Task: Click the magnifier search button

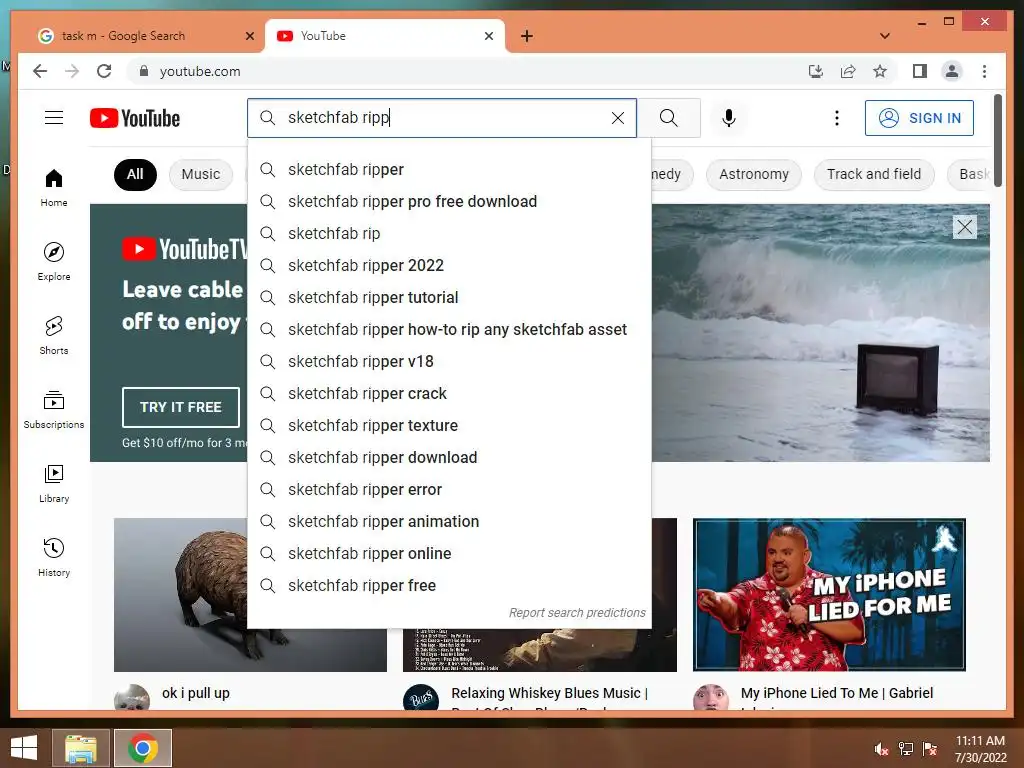Action: click(669, 118)
